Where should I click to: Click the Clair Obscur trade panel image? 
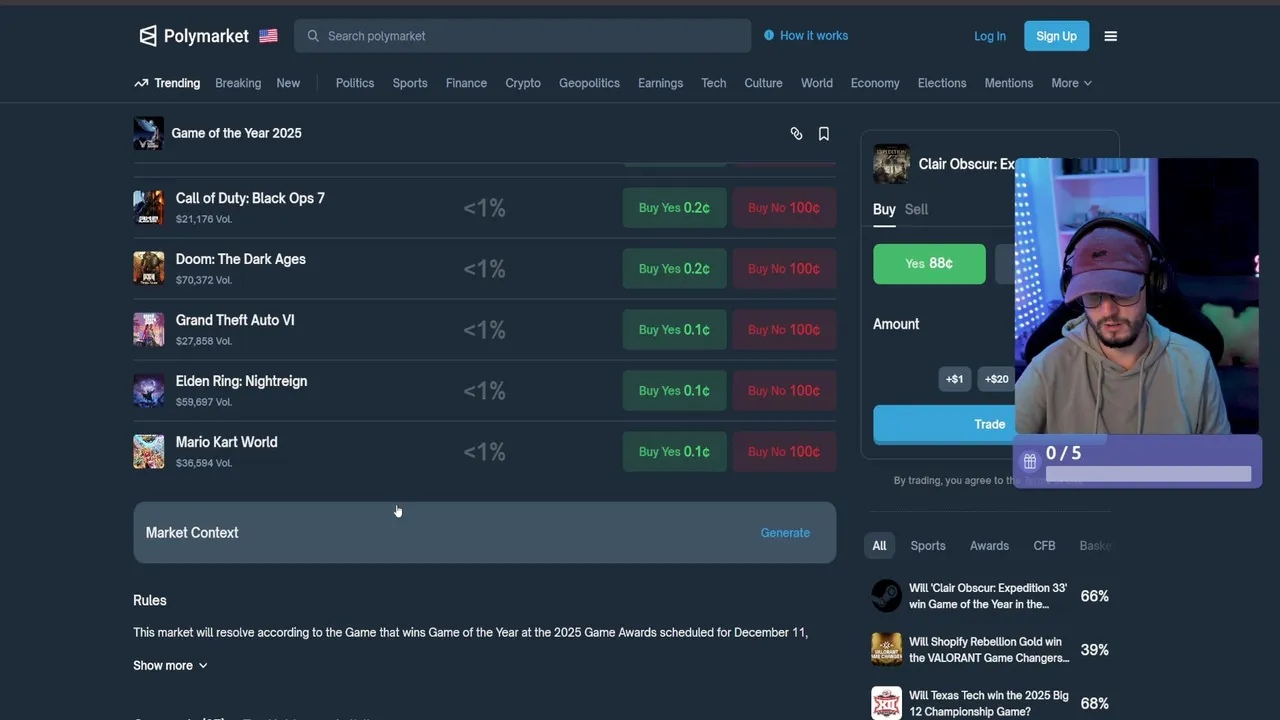point(891,164)
